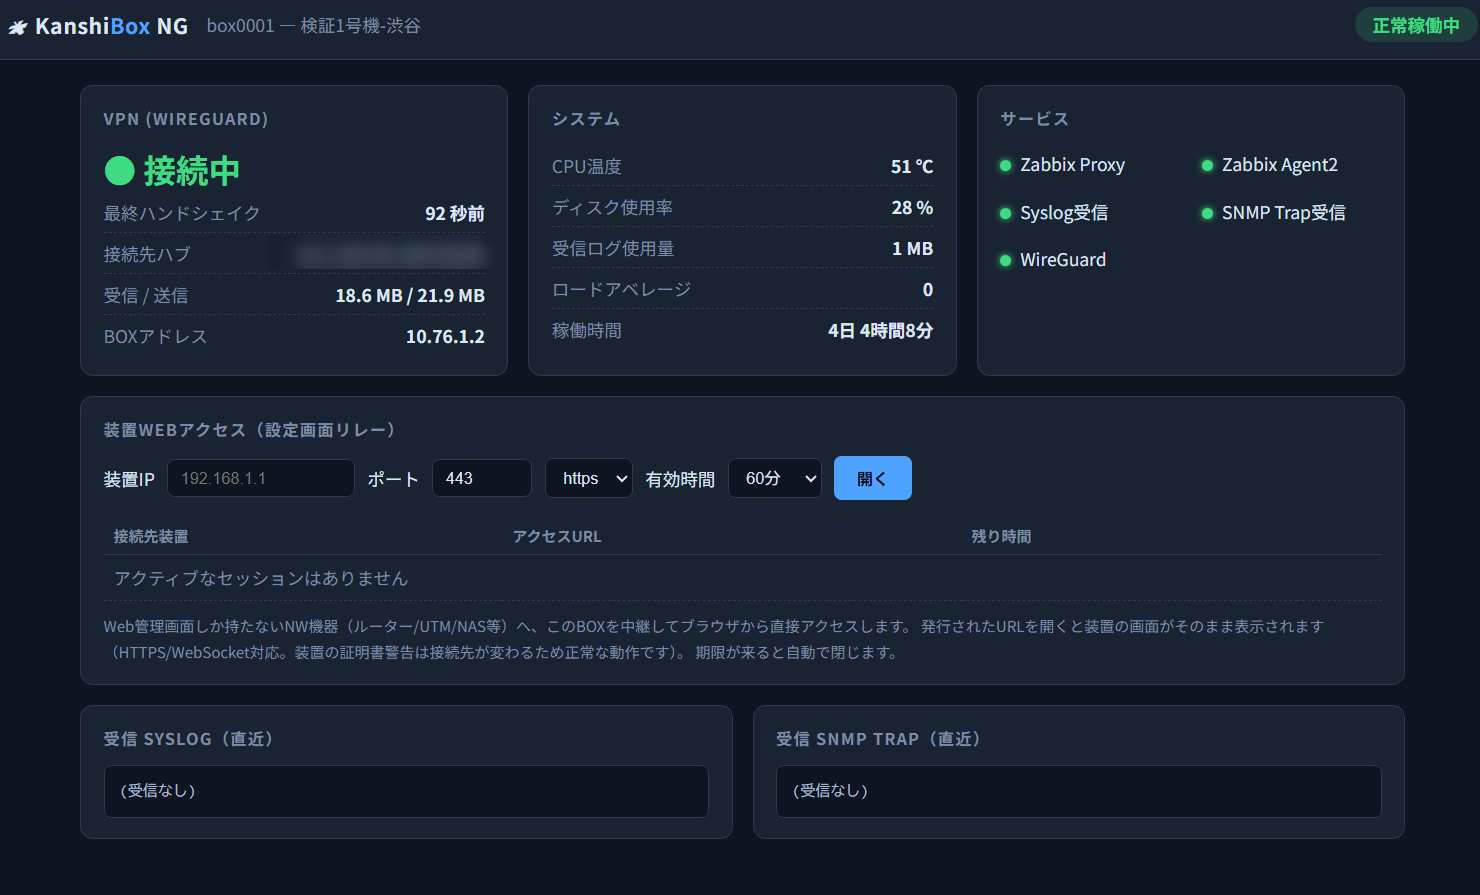Image resolution: width=1480 pixels, height=895 pixels.
Task: Click the システム card heading
Action: pos(586,119)
